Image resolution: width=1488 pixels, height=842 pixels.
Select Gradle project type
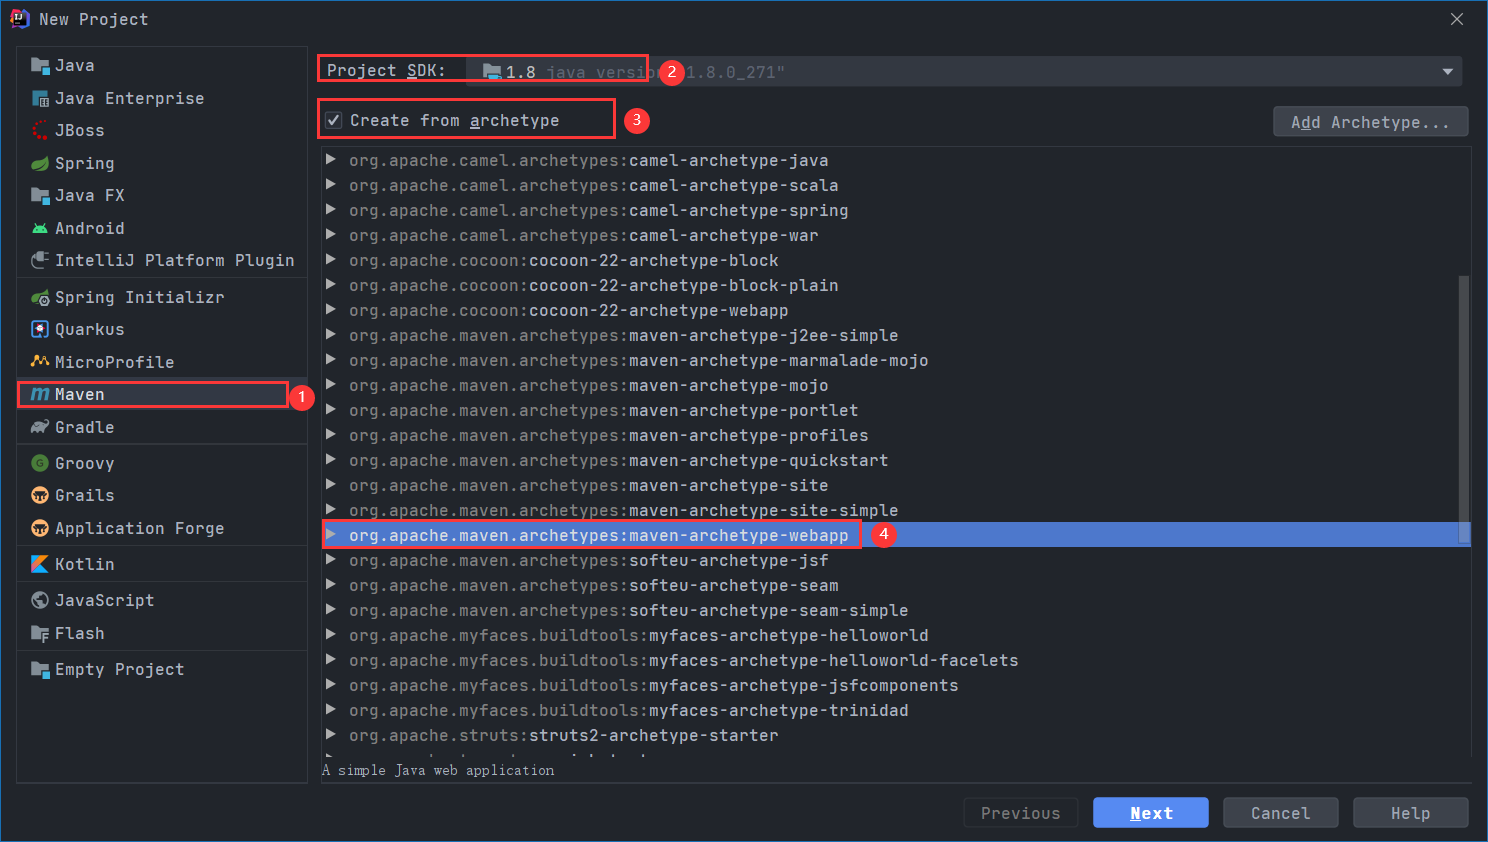pyautogui.click(x=162, y=427)
